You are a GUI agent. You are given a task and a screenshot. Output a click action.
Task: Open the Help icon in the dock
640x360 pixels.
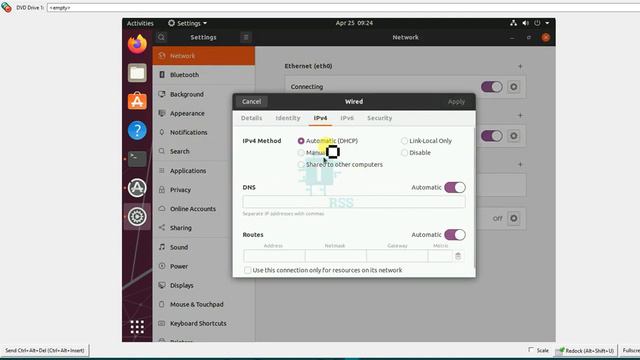point(137,131)
